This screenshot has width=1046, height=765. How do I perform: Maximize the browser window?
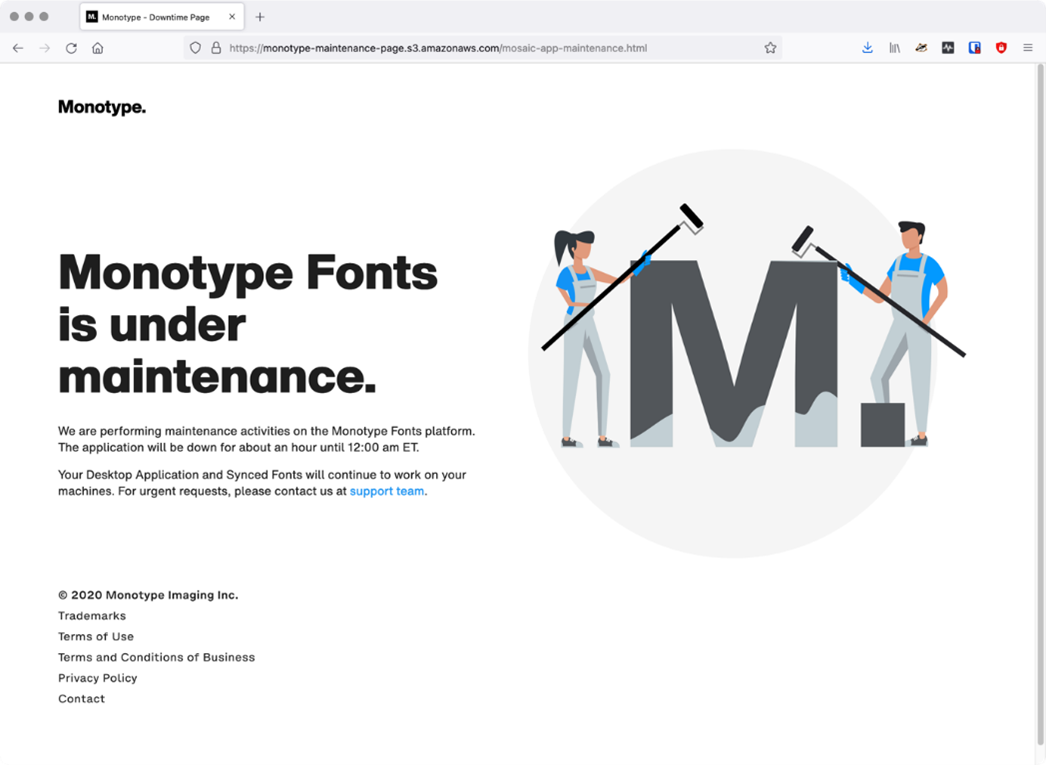(x=44, y=17)
